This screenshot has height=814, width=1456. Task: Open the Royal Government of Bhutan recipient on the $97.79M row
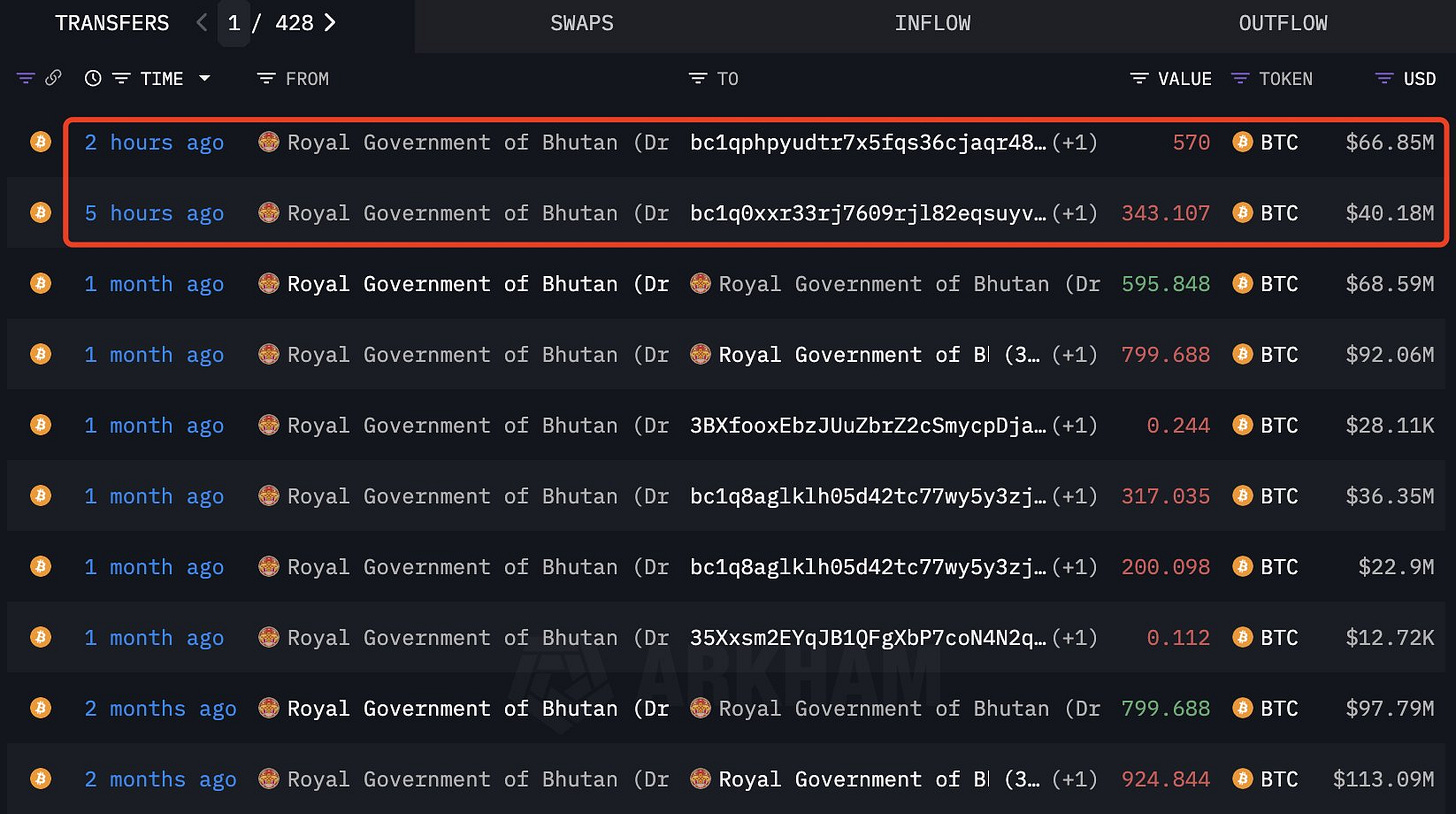pos(909,708)
